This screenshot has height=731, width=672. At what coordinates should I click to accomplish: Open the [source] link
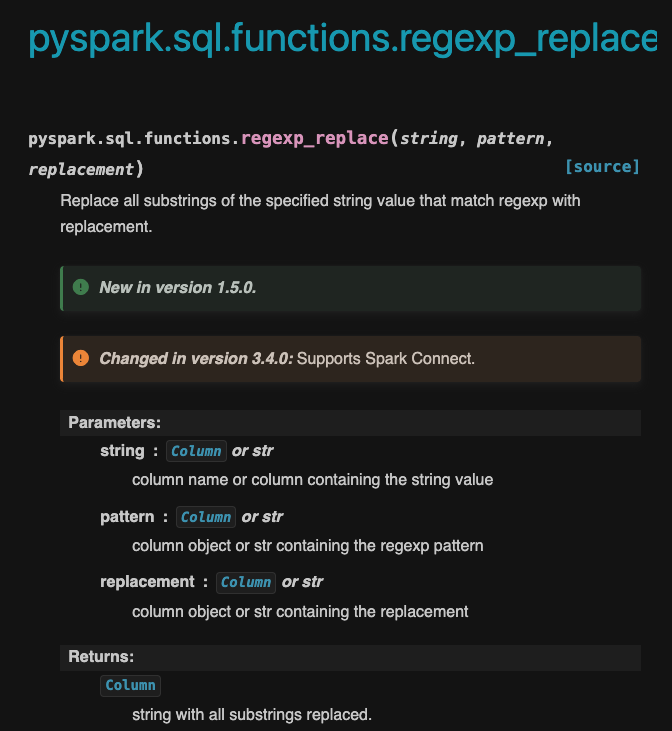(602, 167)
